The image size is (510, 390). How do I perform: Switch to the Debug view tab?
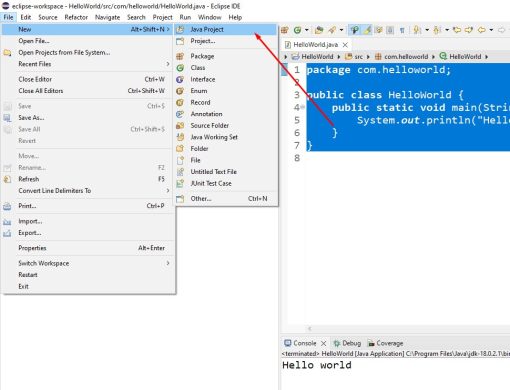click(347, 343)
